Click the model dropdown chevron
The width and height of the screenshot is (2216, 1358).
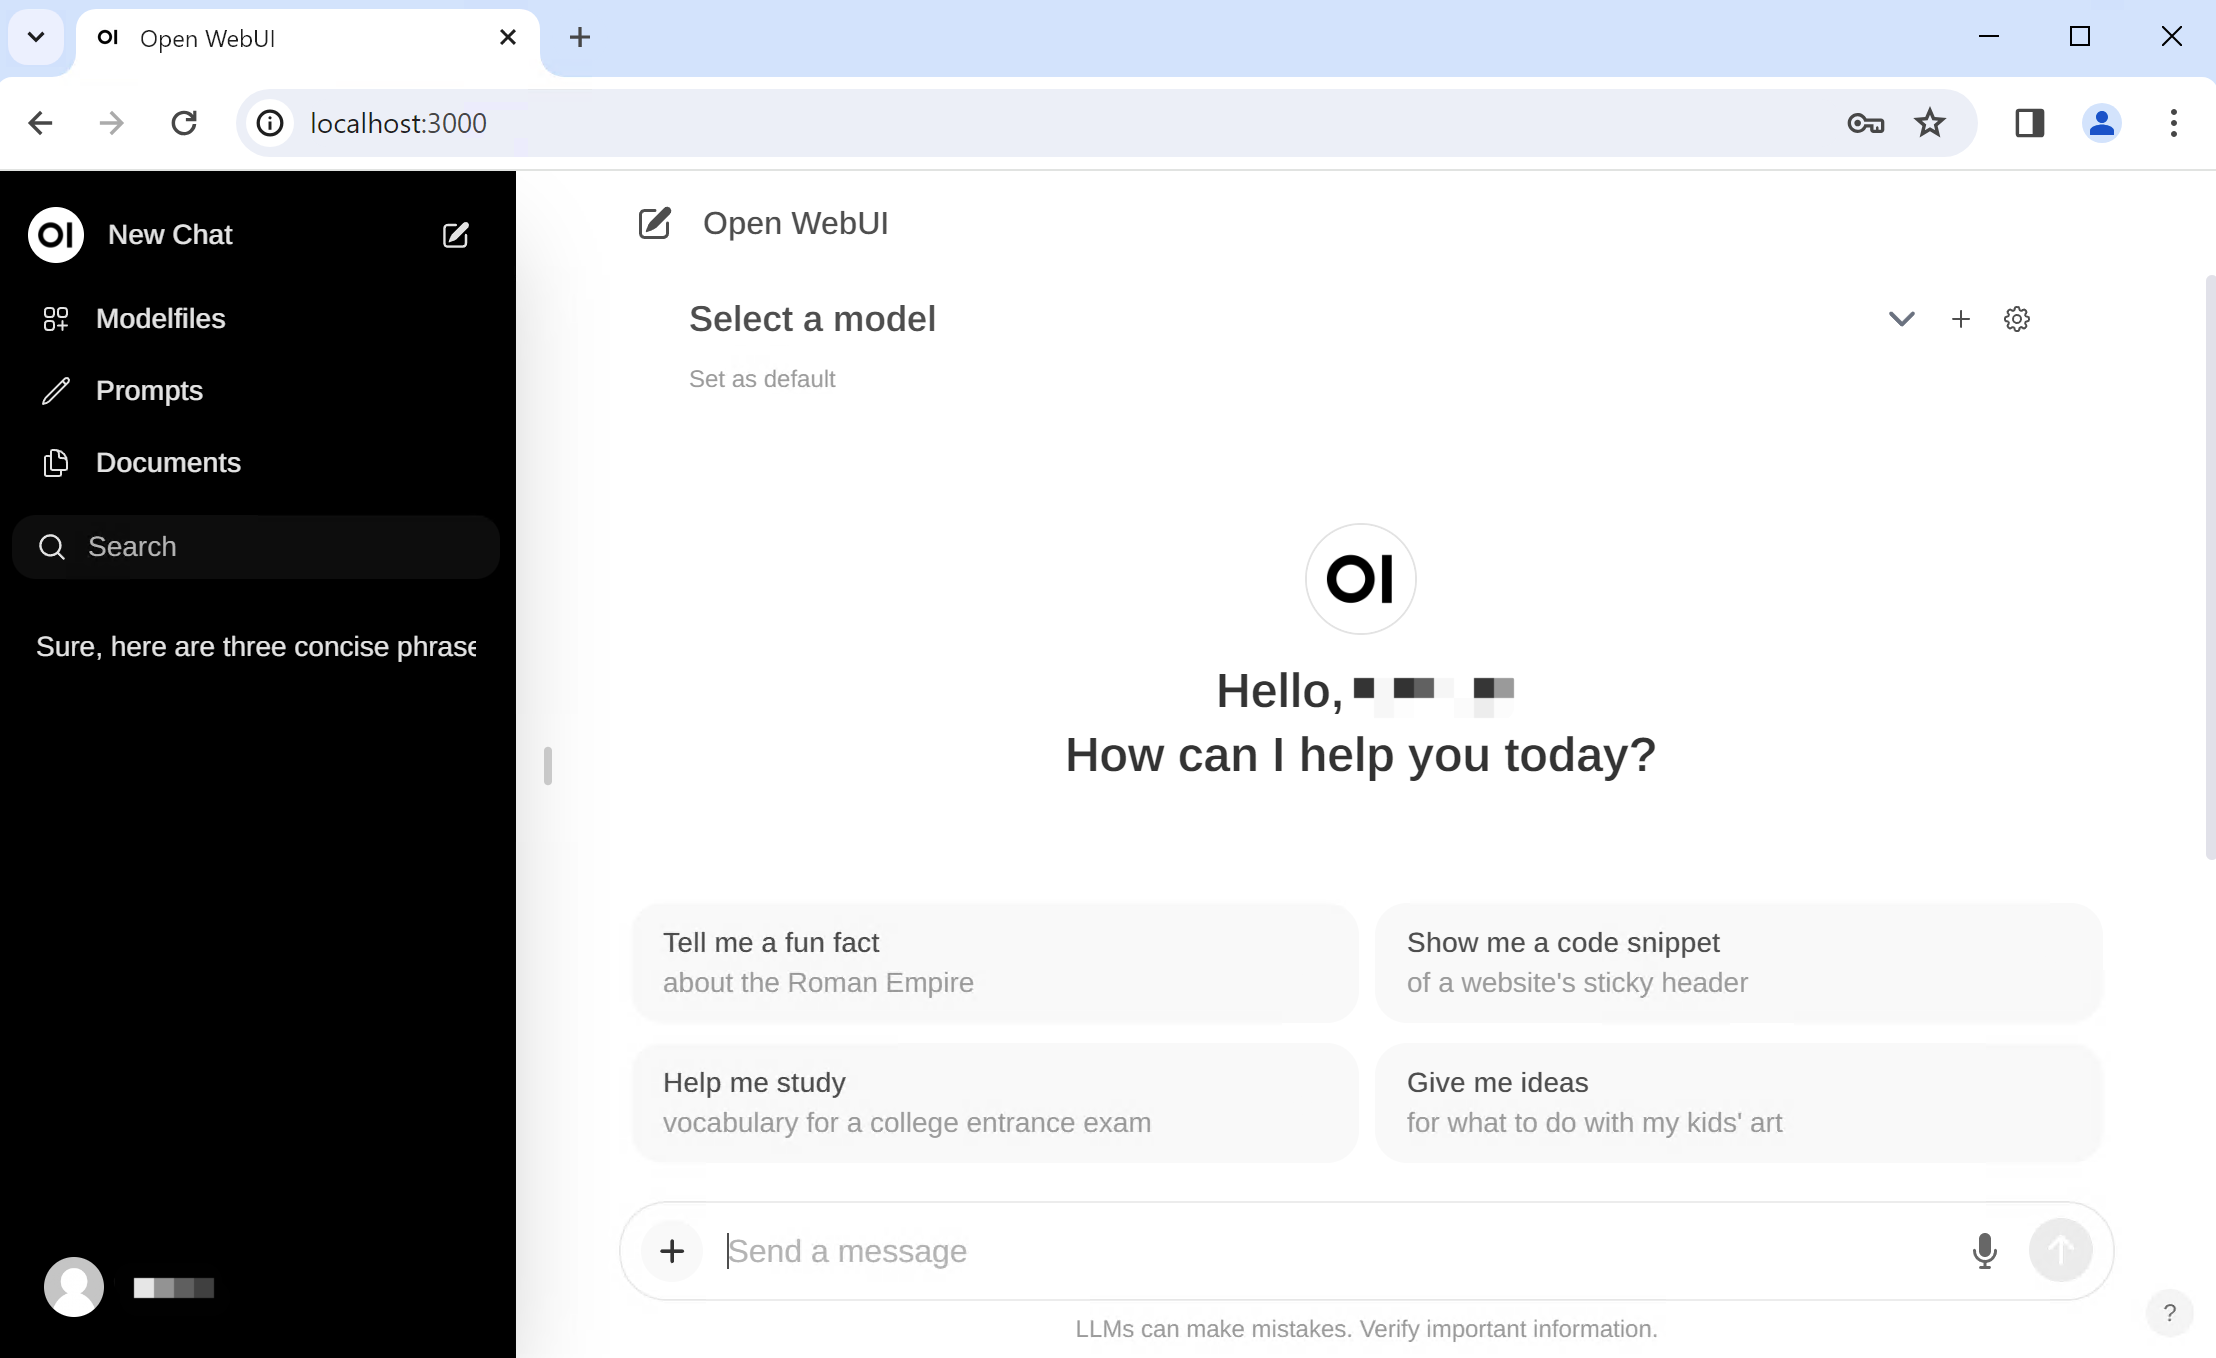1901,320
